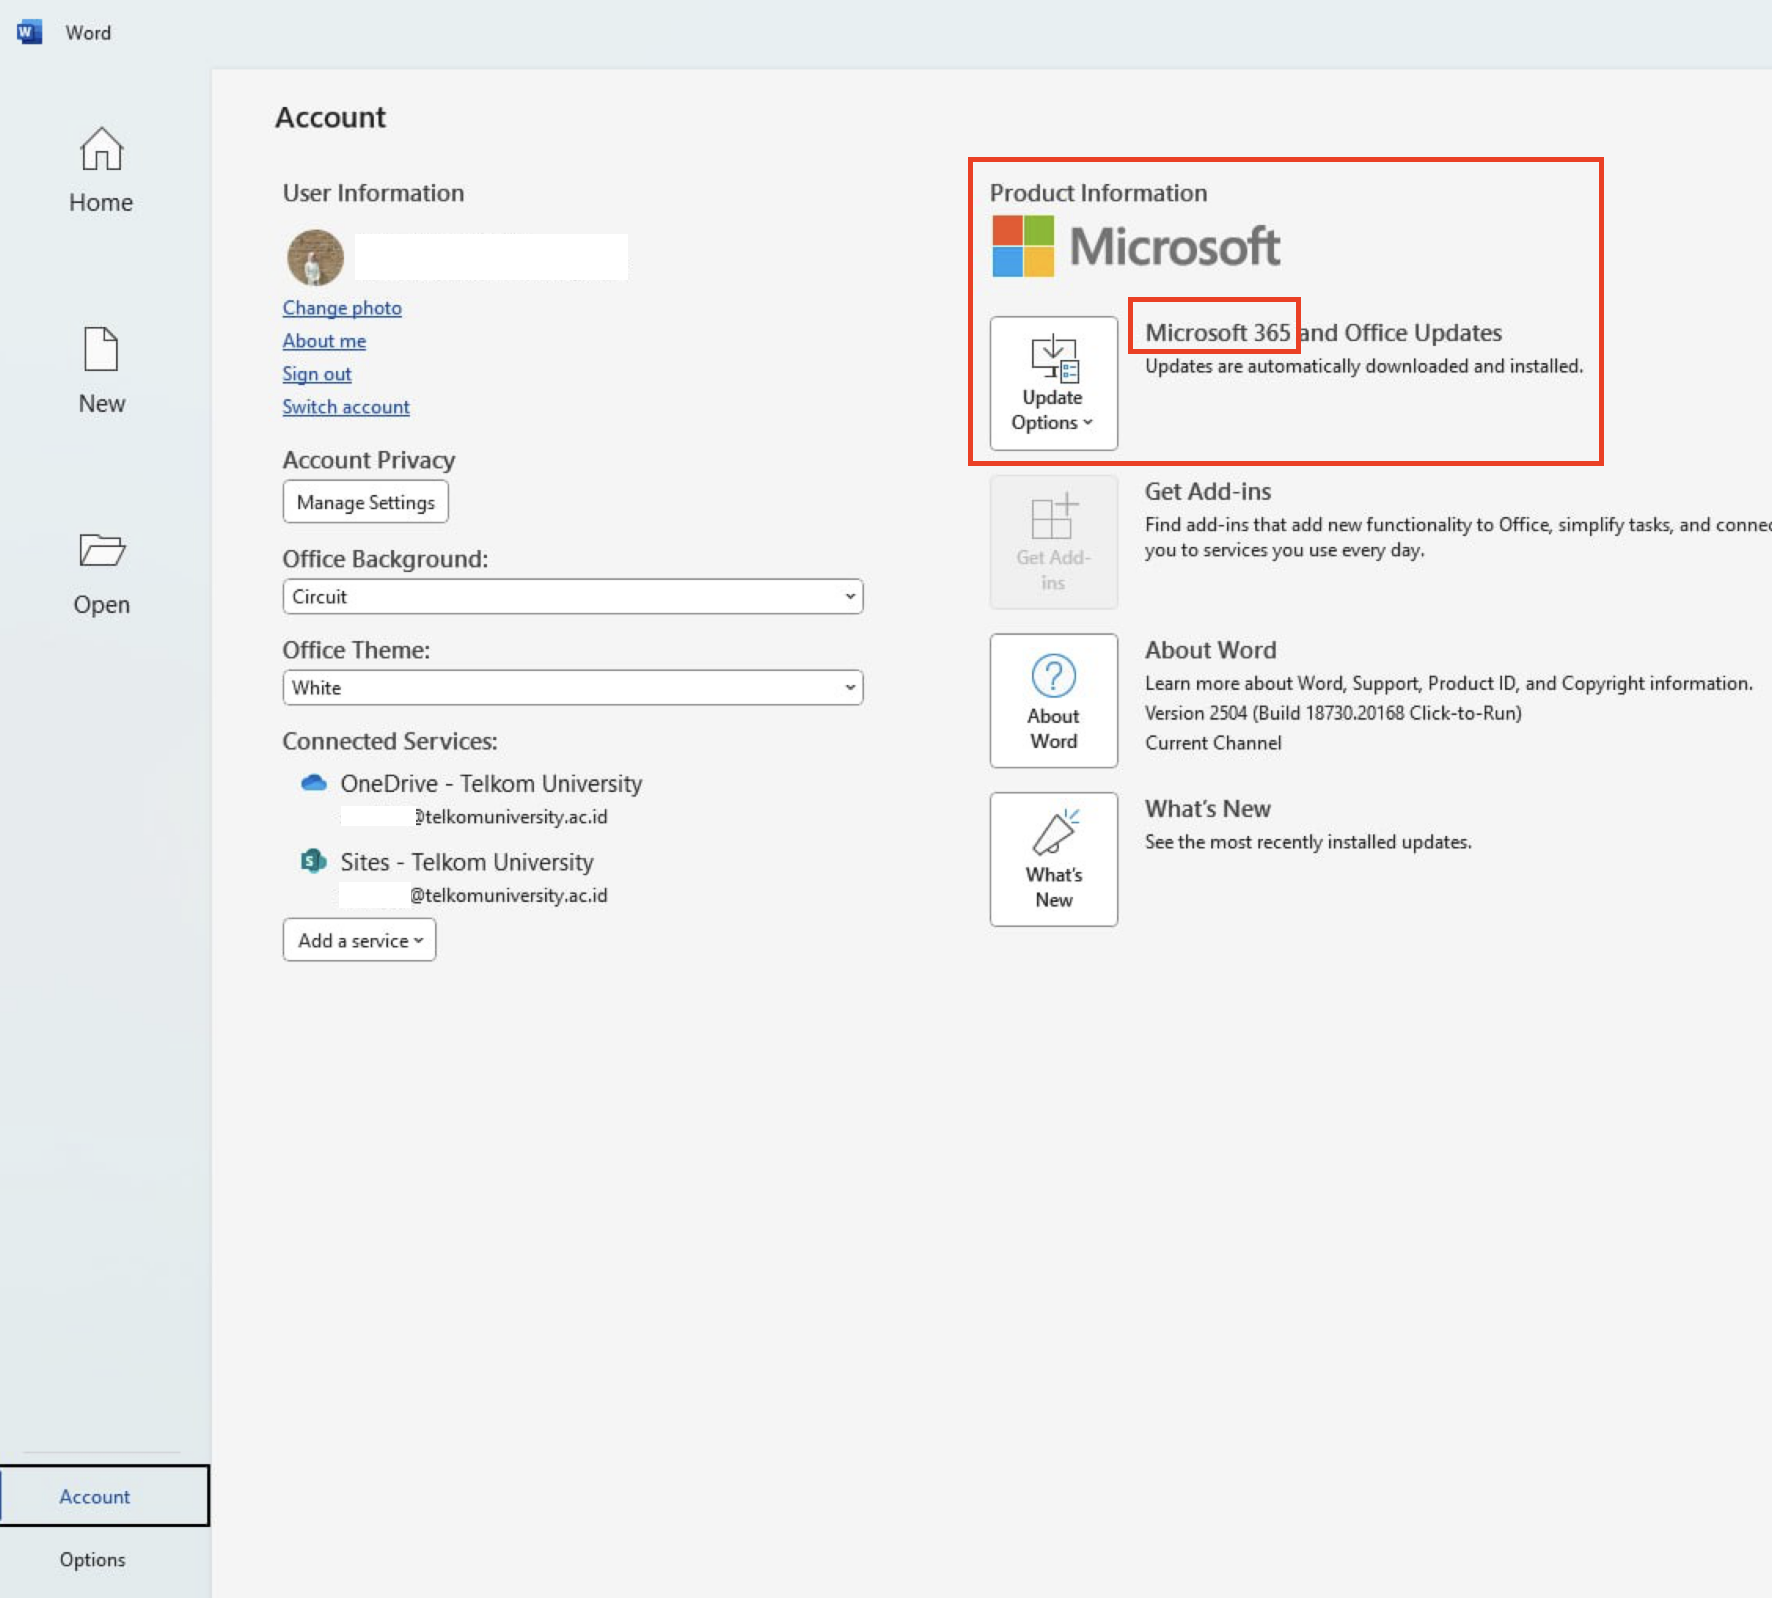Open the Add a service dropdown

359,940
